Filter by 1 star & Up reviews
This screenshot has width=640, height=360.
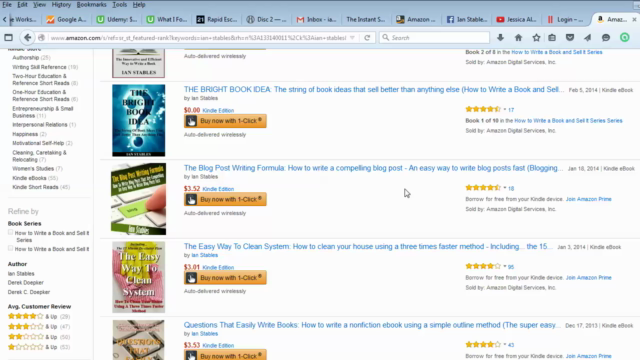click(39, 347)
